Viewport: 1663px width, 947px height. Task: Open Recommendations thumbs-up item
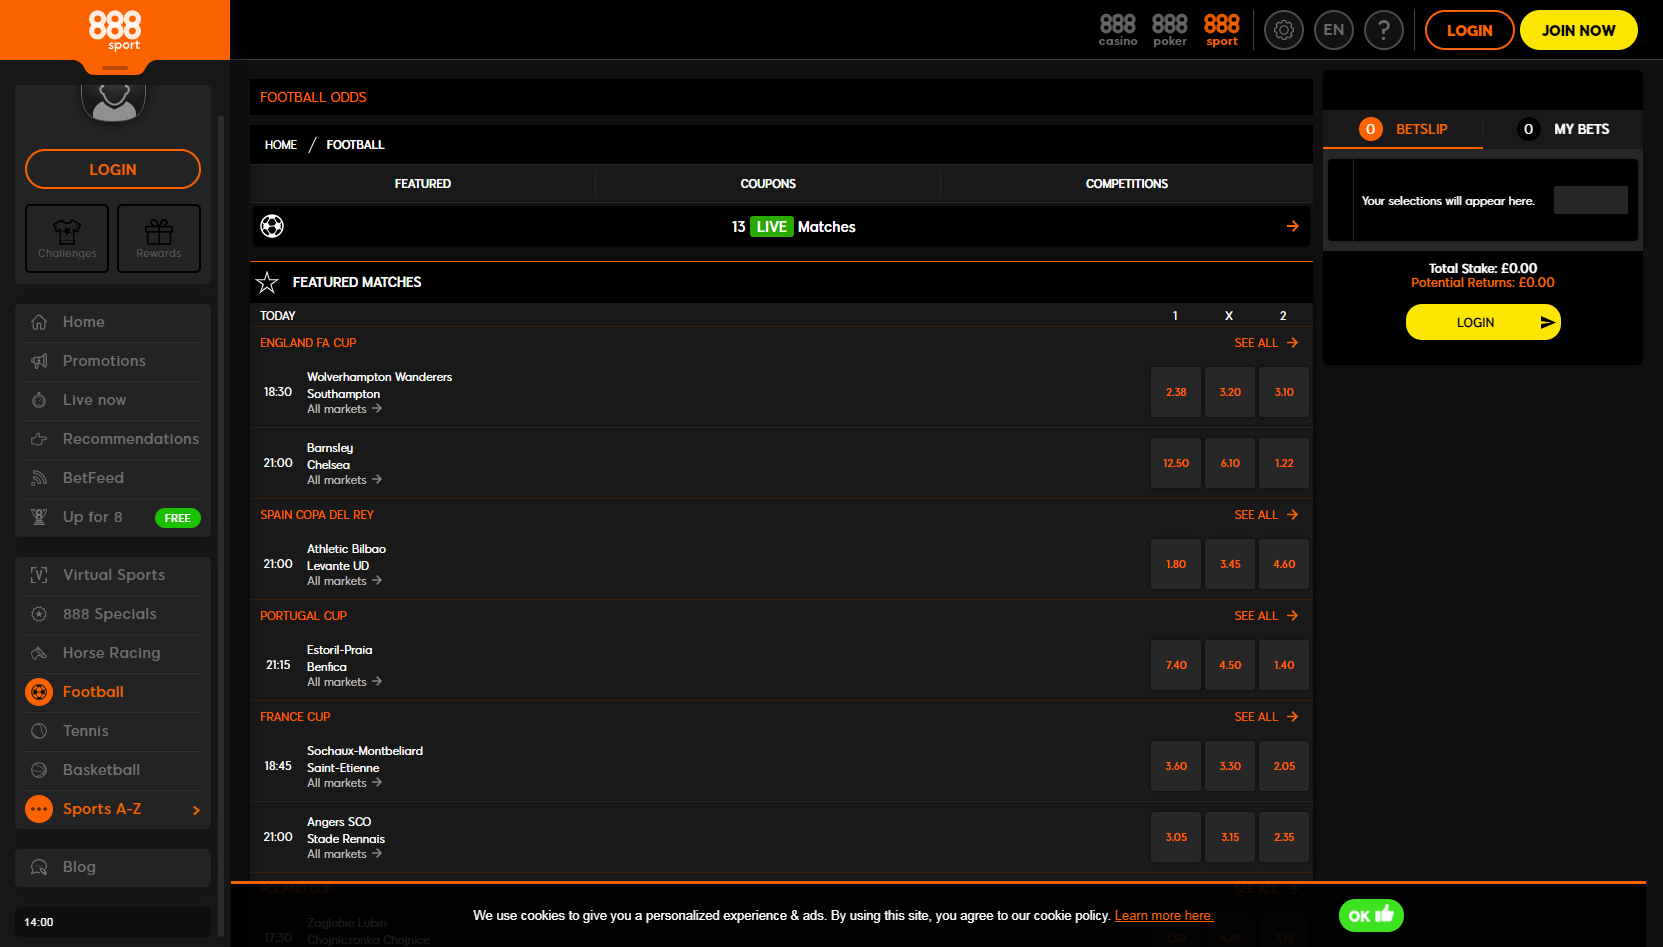[x=113, y=439]
